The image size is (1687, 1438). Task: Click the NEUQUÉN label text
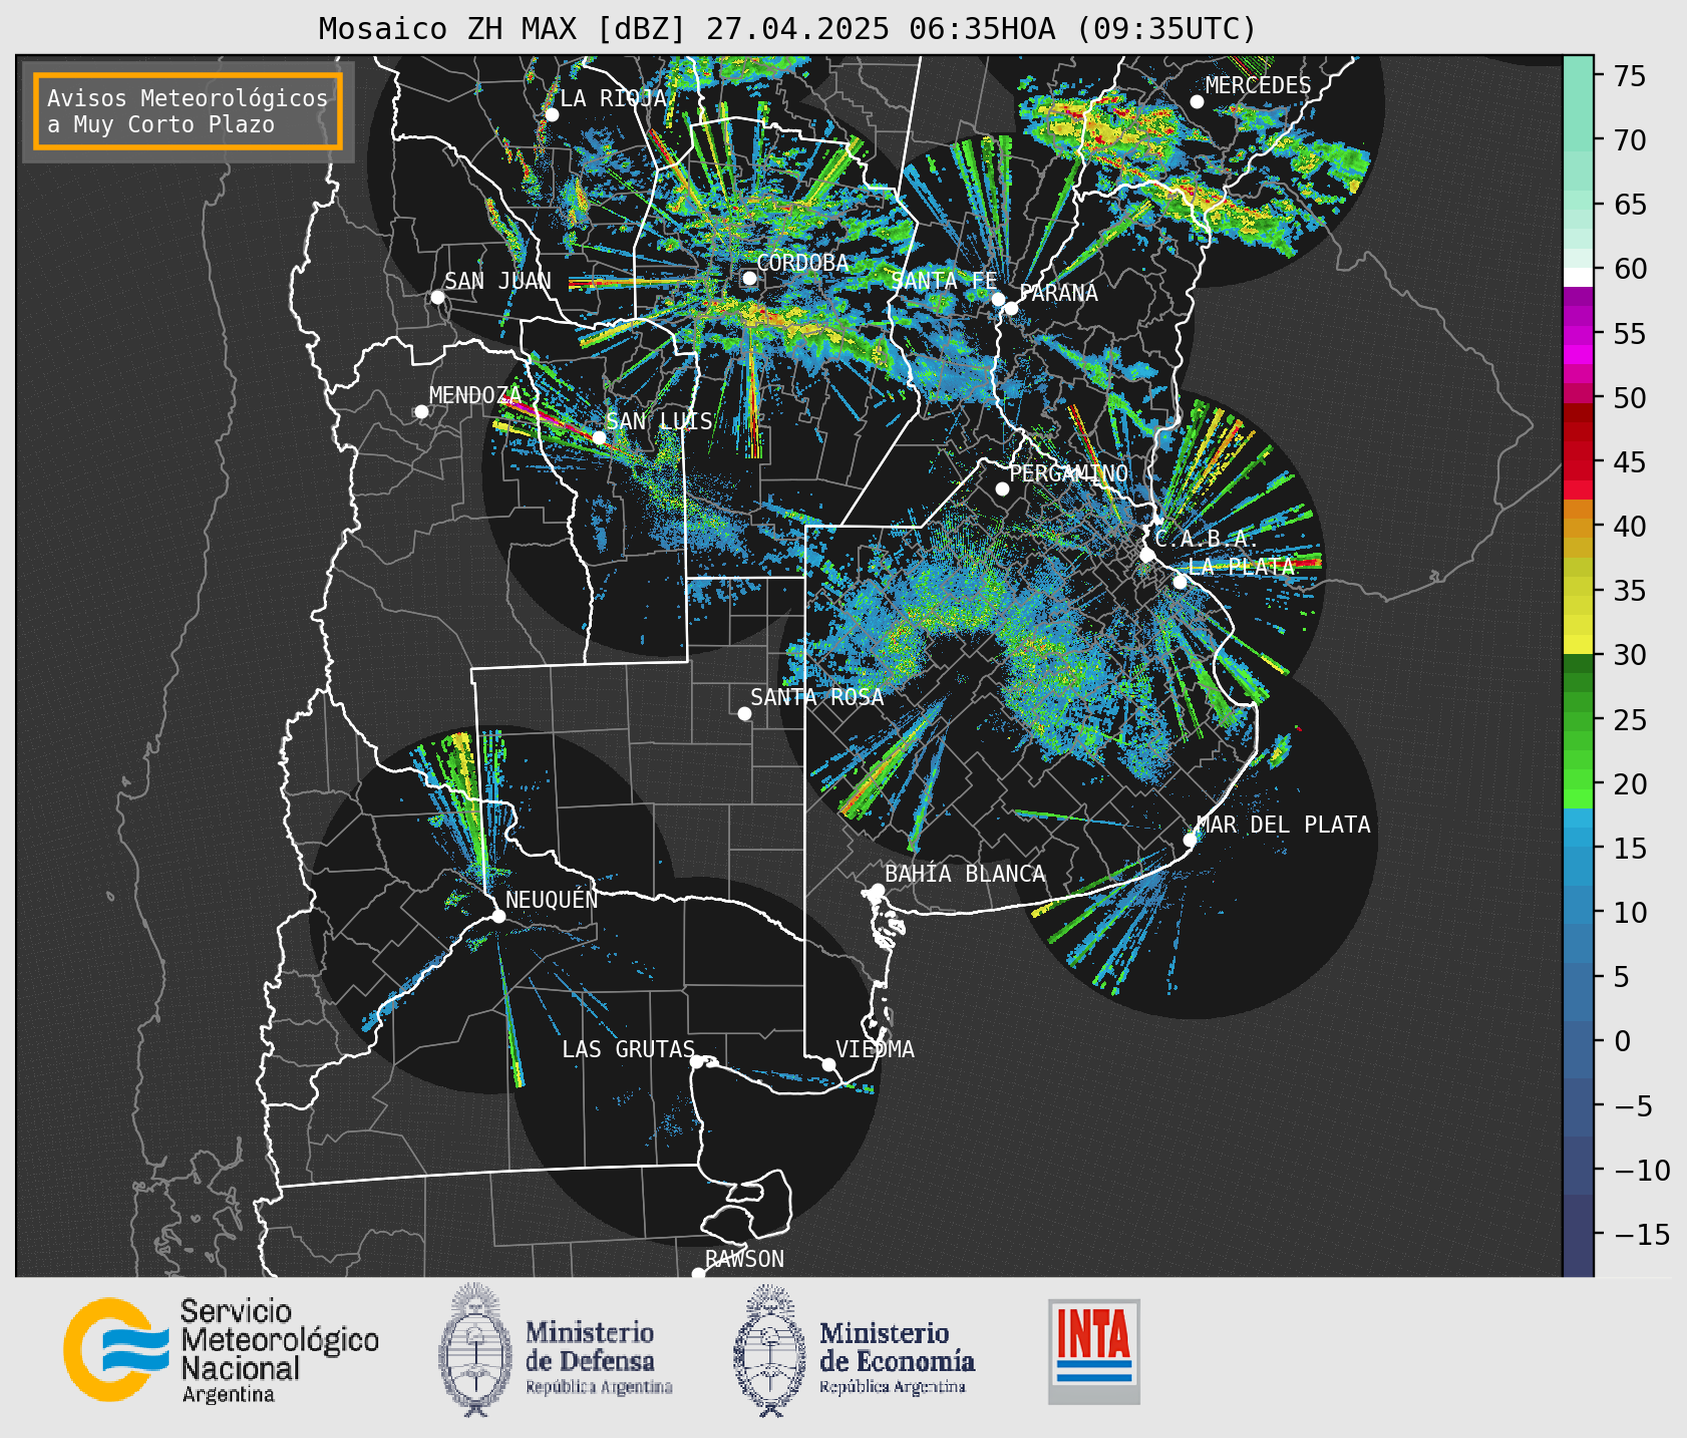(552, 899)
